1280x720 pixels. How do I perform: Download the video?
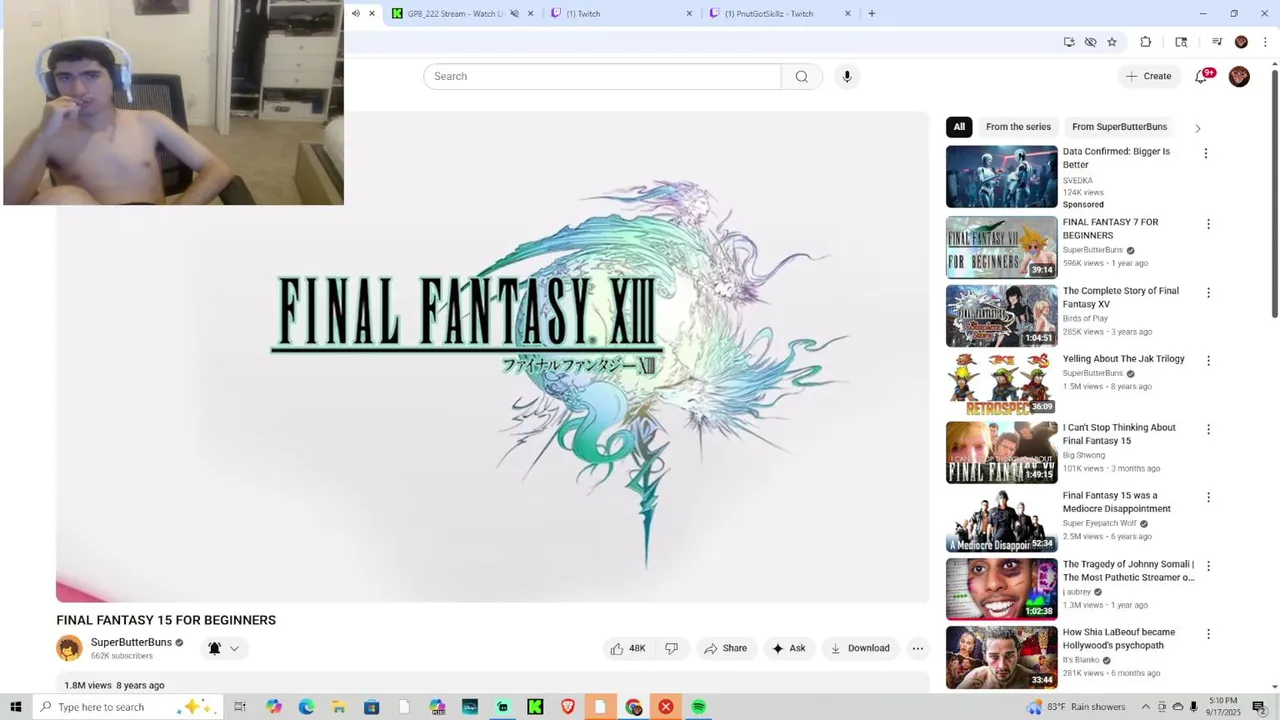click(860, 648)
